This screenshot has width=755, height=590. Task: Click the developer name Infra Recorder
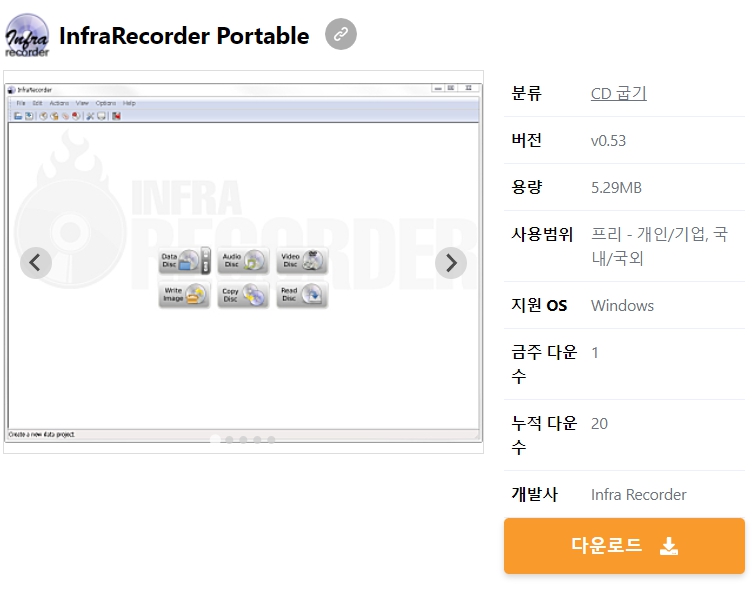tap(638, 494)
